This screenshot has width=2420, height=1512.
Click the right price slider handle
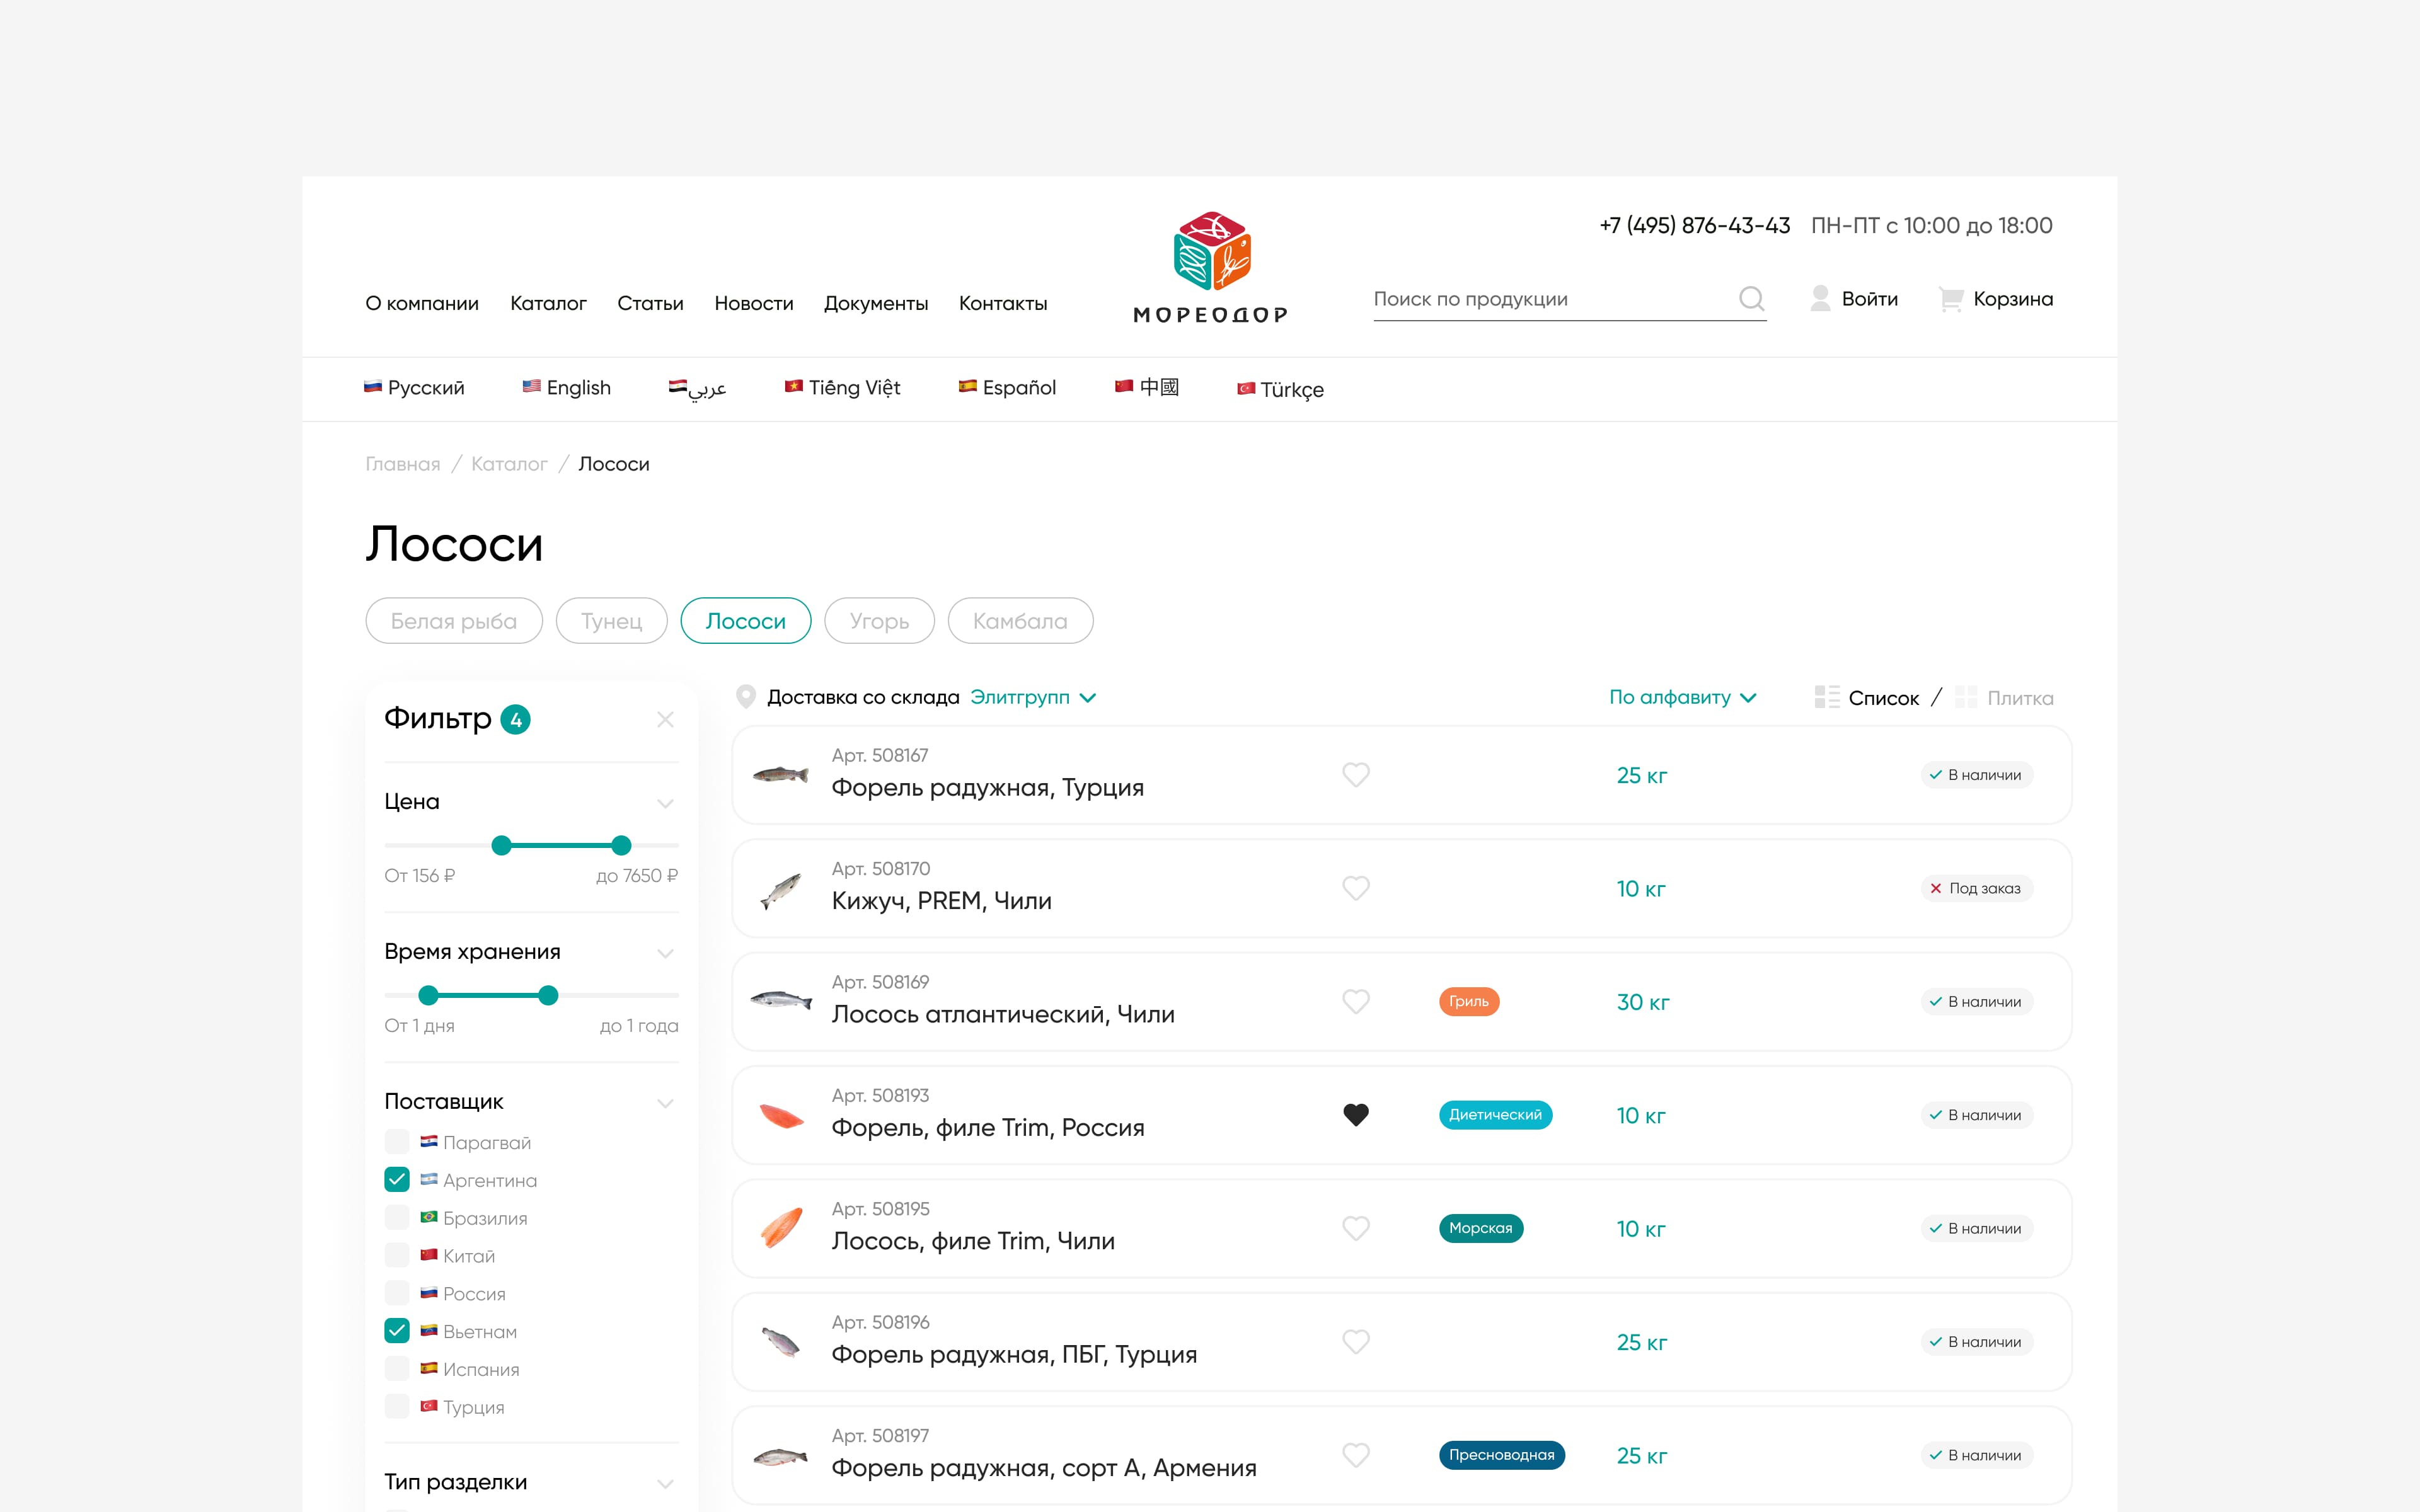(621, 845)
